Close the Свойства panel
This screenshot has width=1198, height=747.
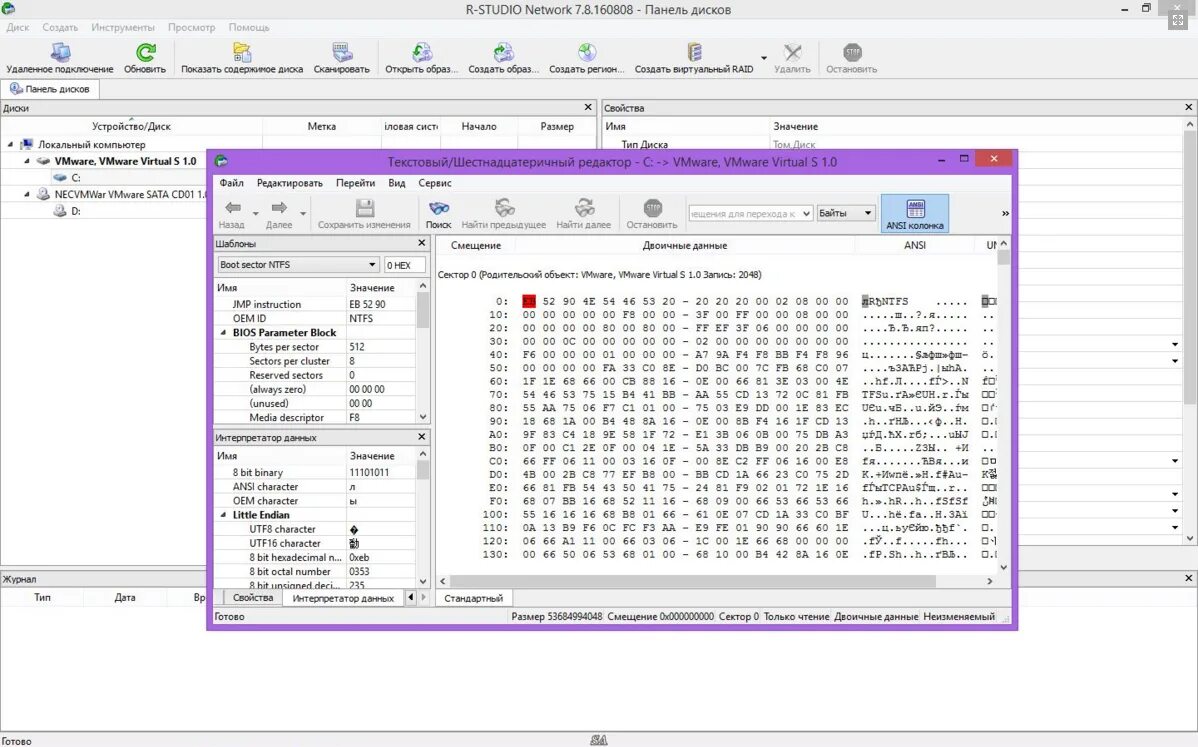(1189, 108)
